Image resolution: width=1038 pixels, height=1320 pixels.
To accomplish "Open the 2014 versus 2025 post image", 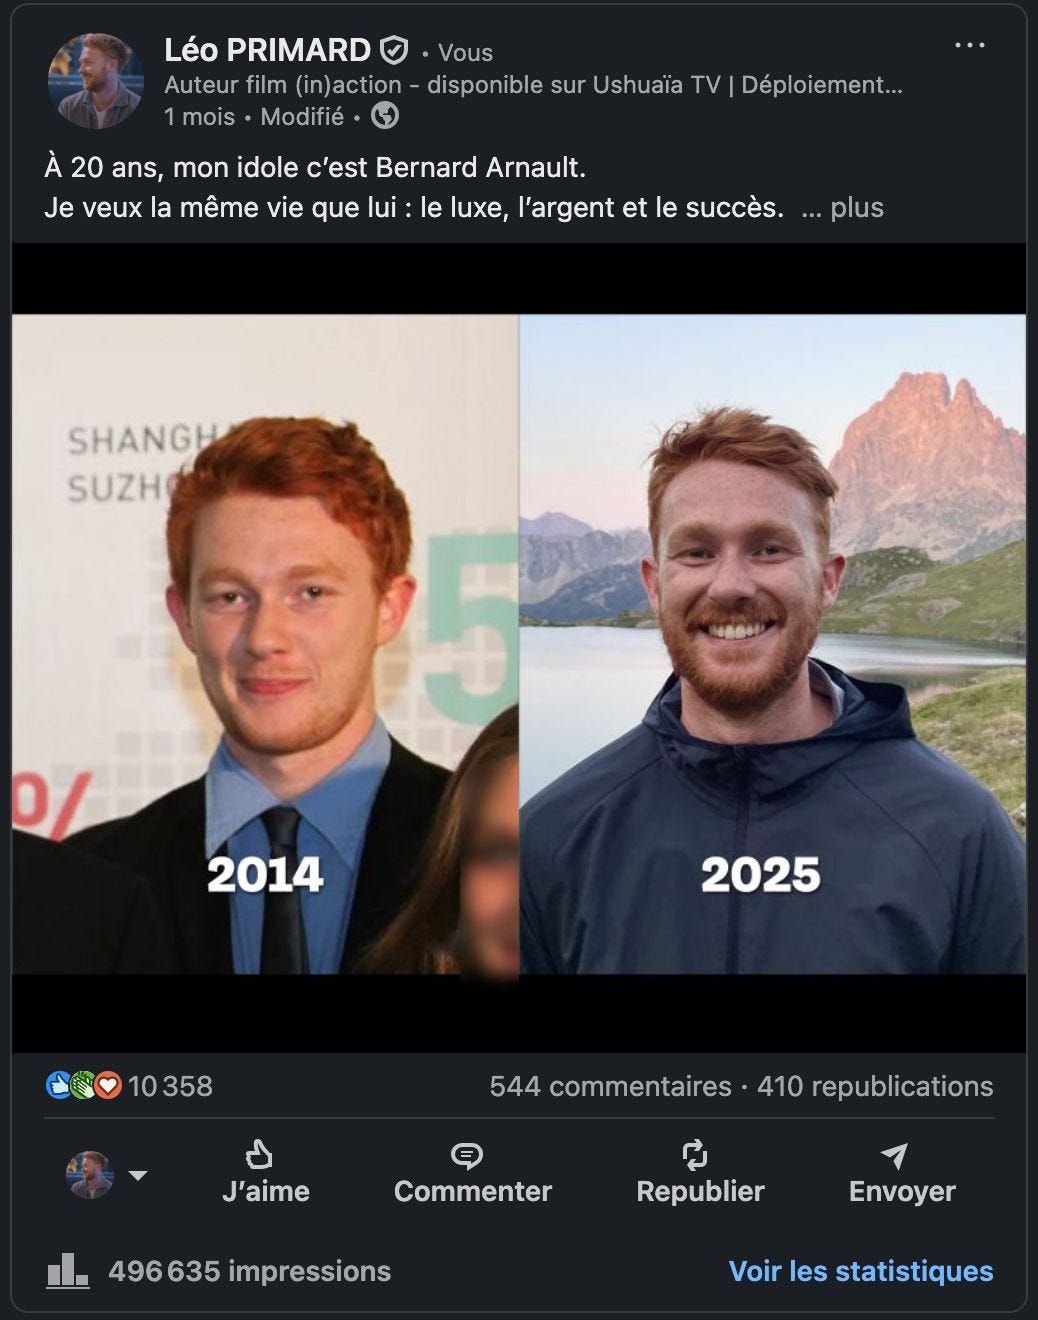I will 519,646.
